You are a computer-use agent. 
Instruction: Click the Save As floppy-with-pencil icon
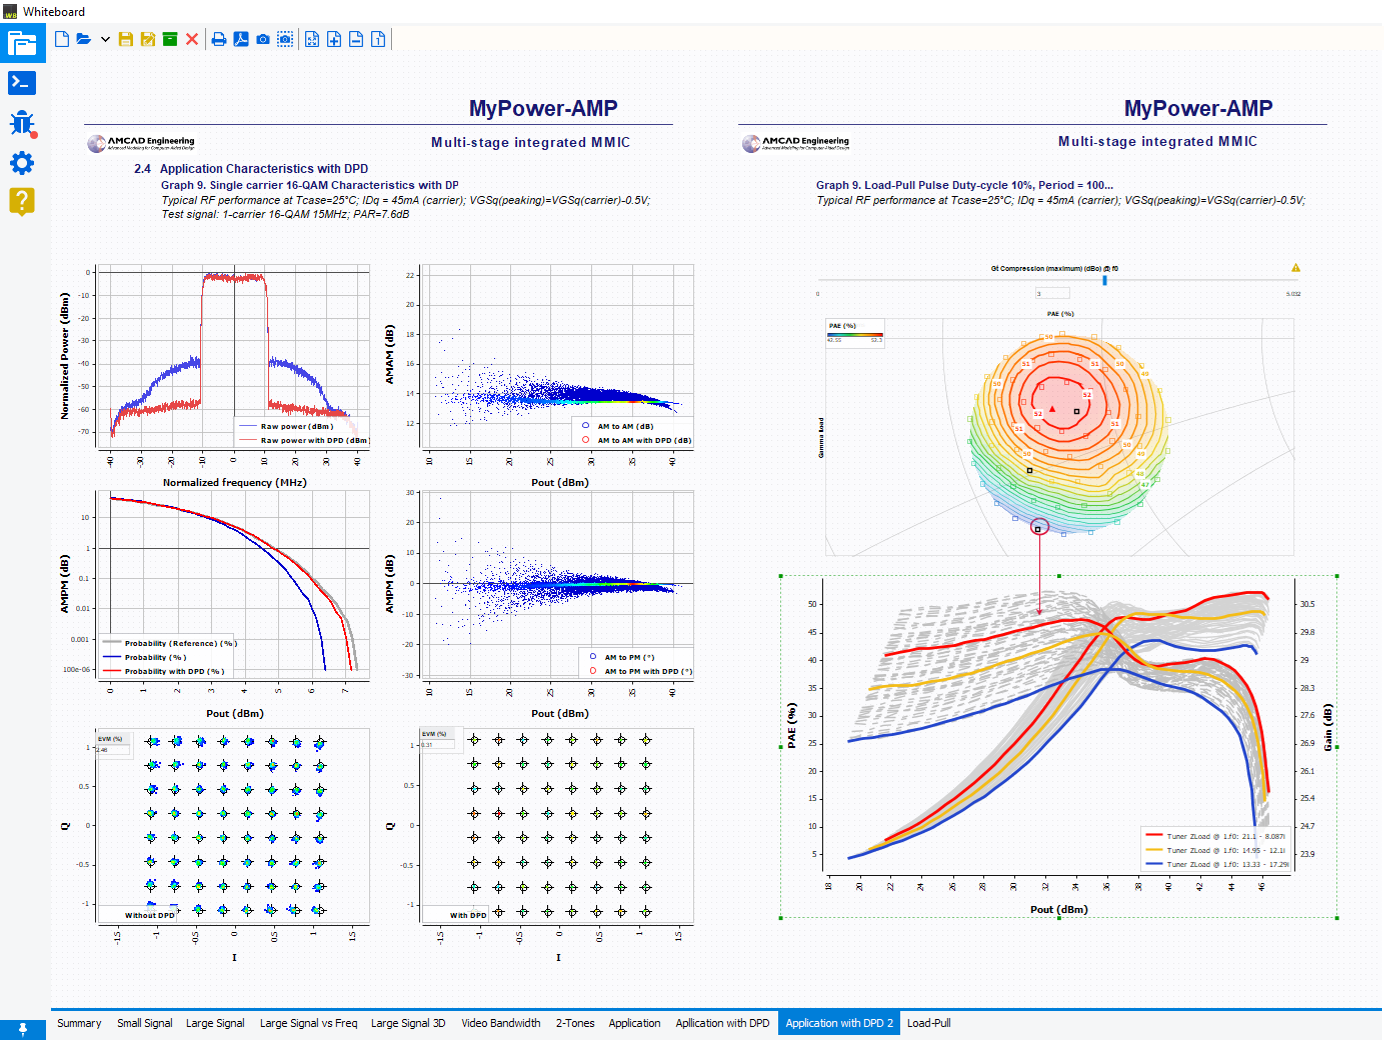(148, 39)
